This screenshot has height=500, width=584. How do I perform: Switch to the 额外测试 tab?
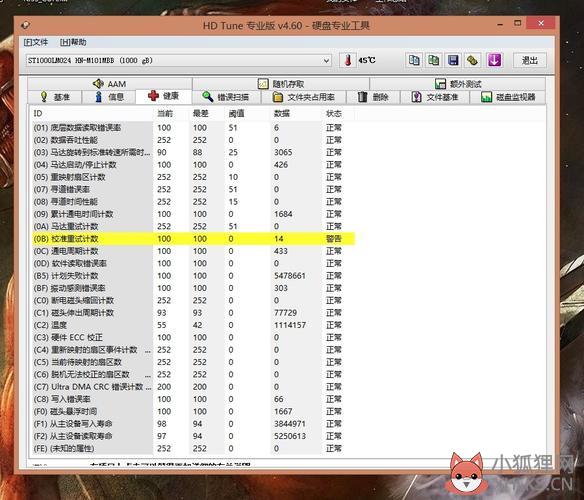458,84
